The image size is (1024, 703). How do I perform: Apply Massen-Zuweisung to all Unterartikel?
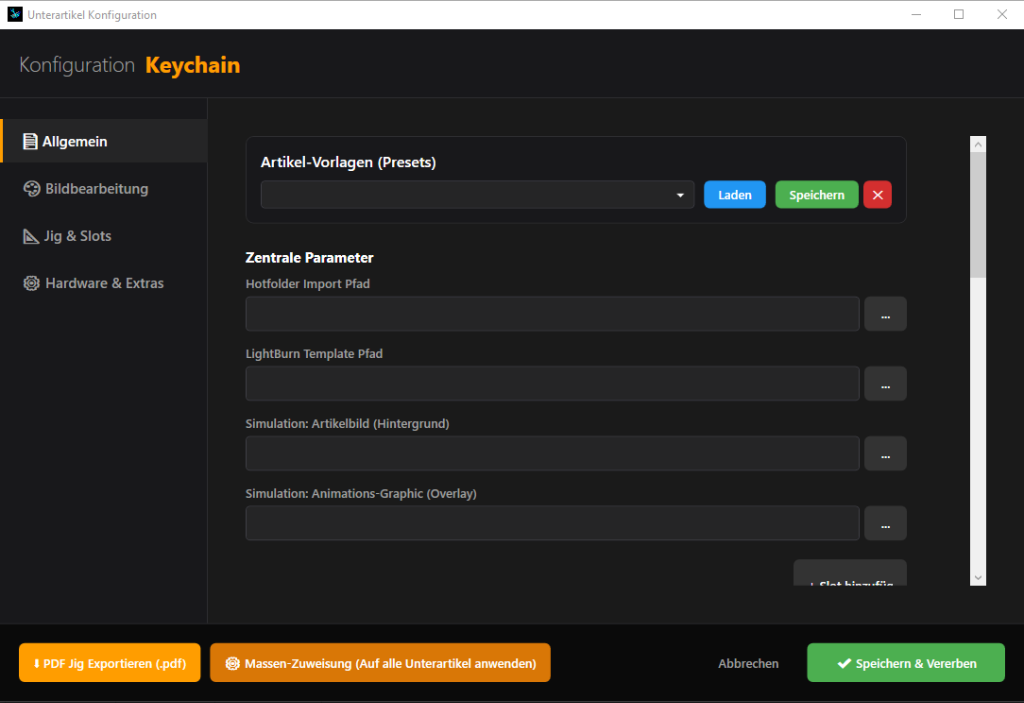[380, 663]
